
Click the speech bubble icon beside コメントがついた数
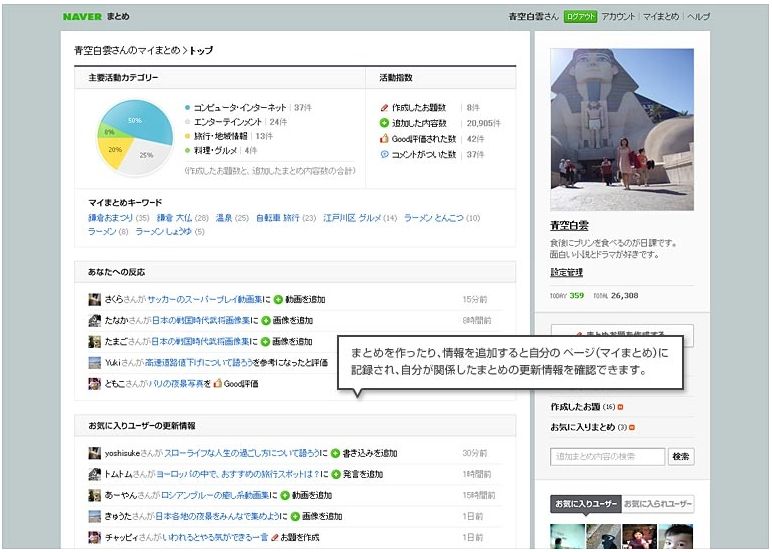pos(384,155)
